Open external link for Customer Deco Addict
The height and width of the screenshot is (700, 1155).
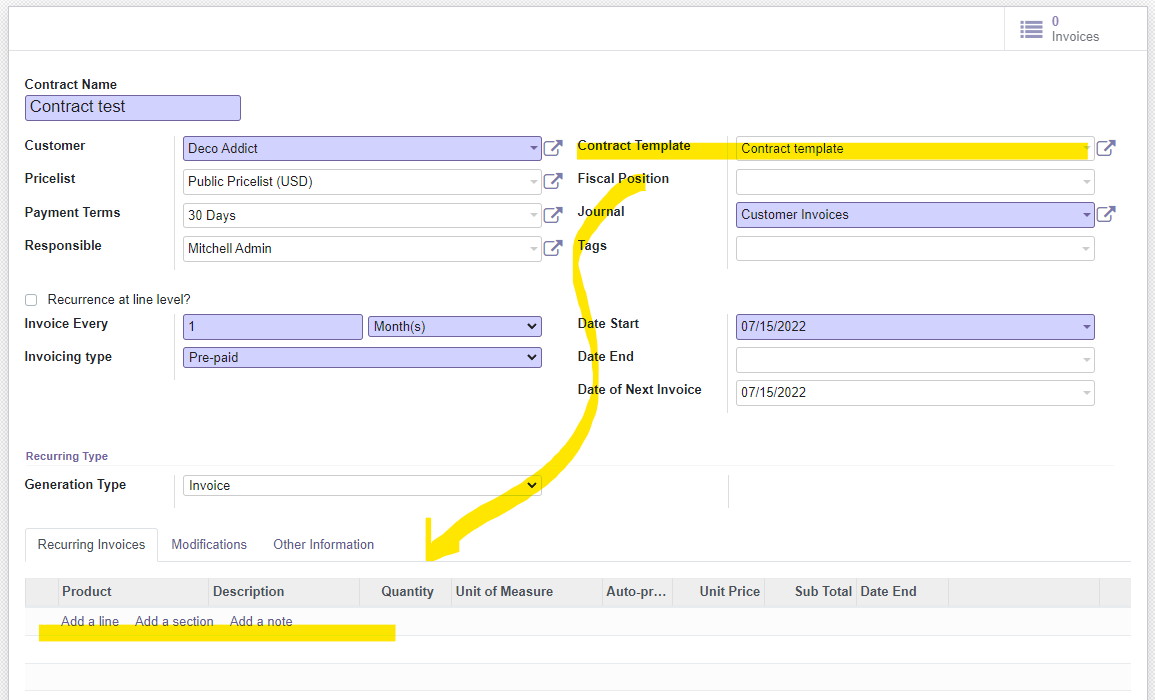(x=553, y=148)
